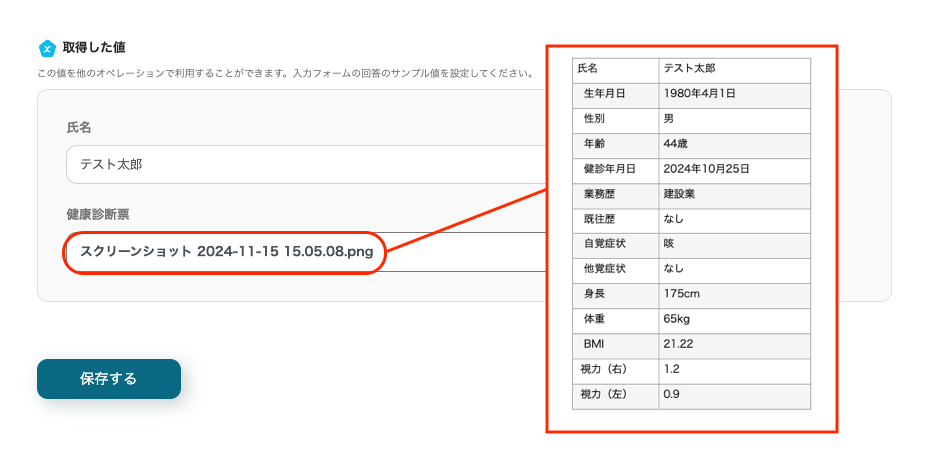Click the 年齢 table cell
Screen dimensions: 931x452
coord(616,146)
